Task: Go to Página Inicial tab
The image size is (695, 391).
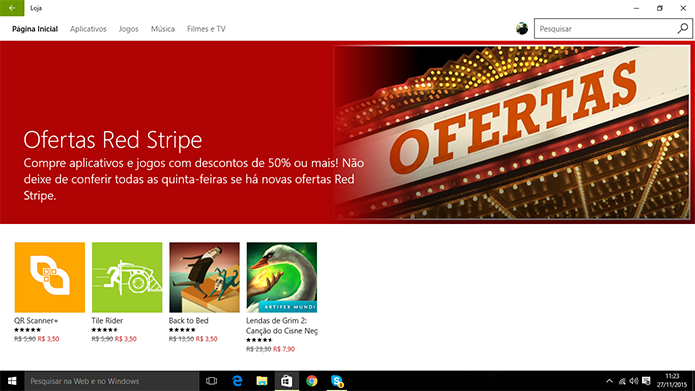Action: click(x=35, y=29)
